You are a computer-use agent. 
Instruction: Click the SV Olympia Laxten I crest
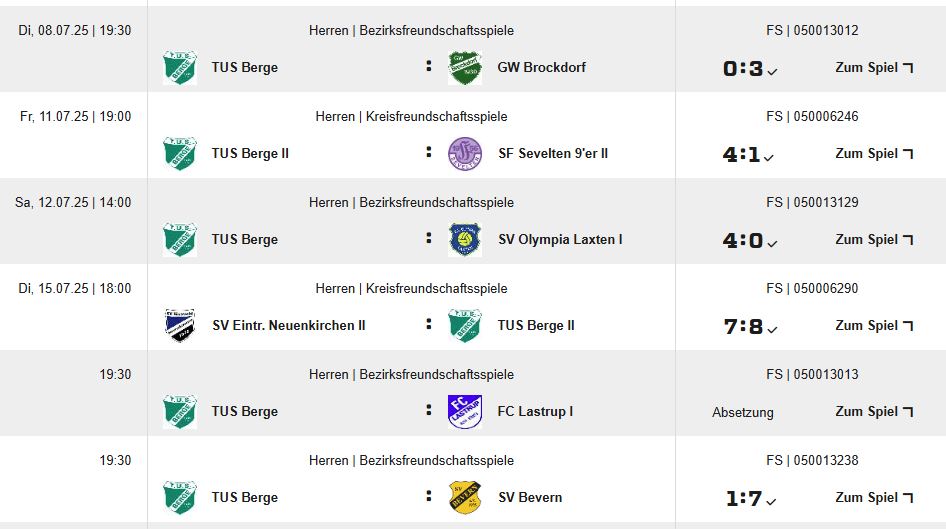[465, 239]
